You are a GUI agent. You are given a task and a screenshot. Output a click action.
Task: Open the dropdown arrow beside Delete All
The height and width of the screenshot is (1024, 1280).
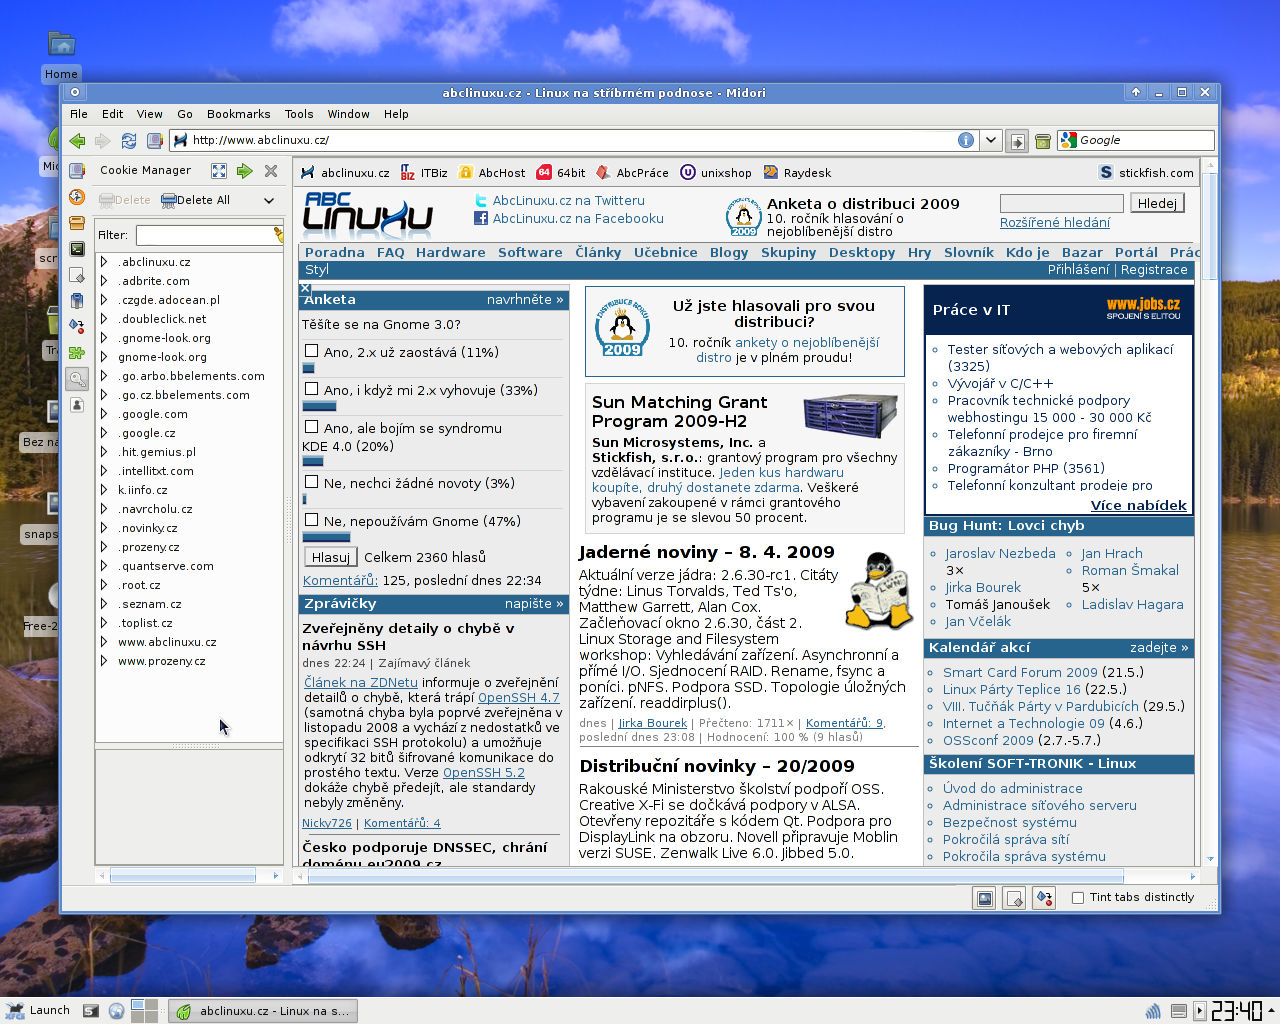(x=269, y=200)
